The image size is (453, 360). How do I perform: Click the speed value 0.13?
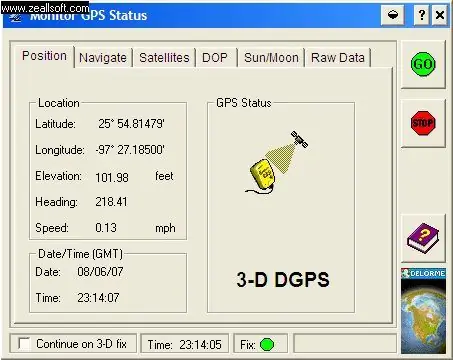coord(106,228)
